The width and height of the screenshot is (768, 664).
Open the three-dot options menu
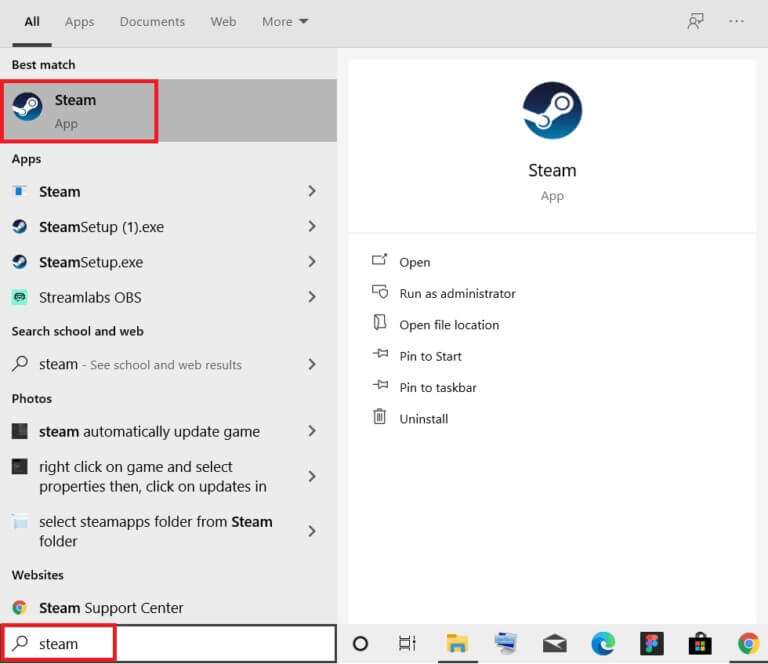coord(736,21)
